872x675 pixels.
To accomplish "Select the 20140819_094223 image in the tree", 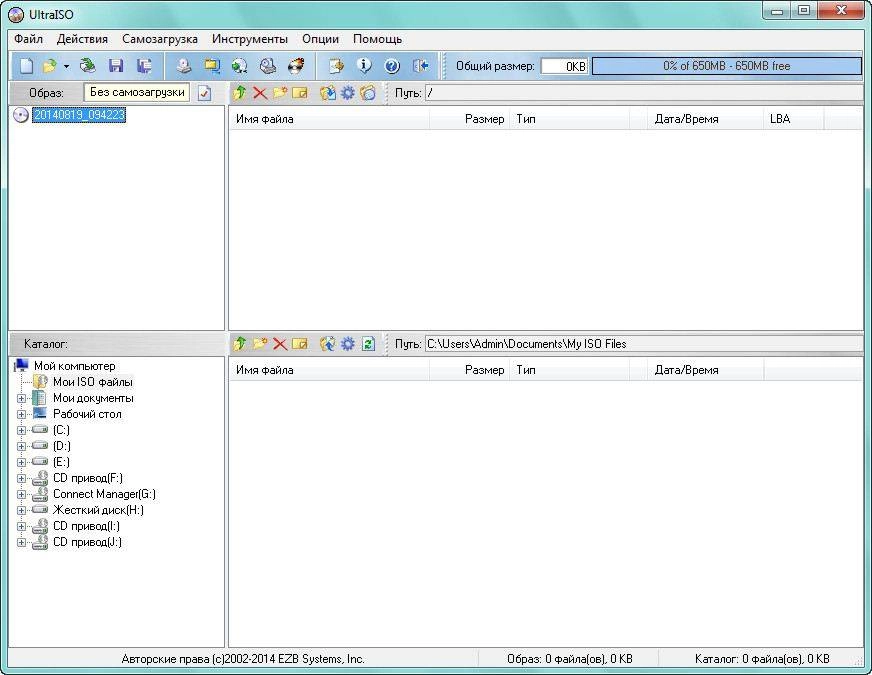I will pyautogui.click(x=79, y=115).
